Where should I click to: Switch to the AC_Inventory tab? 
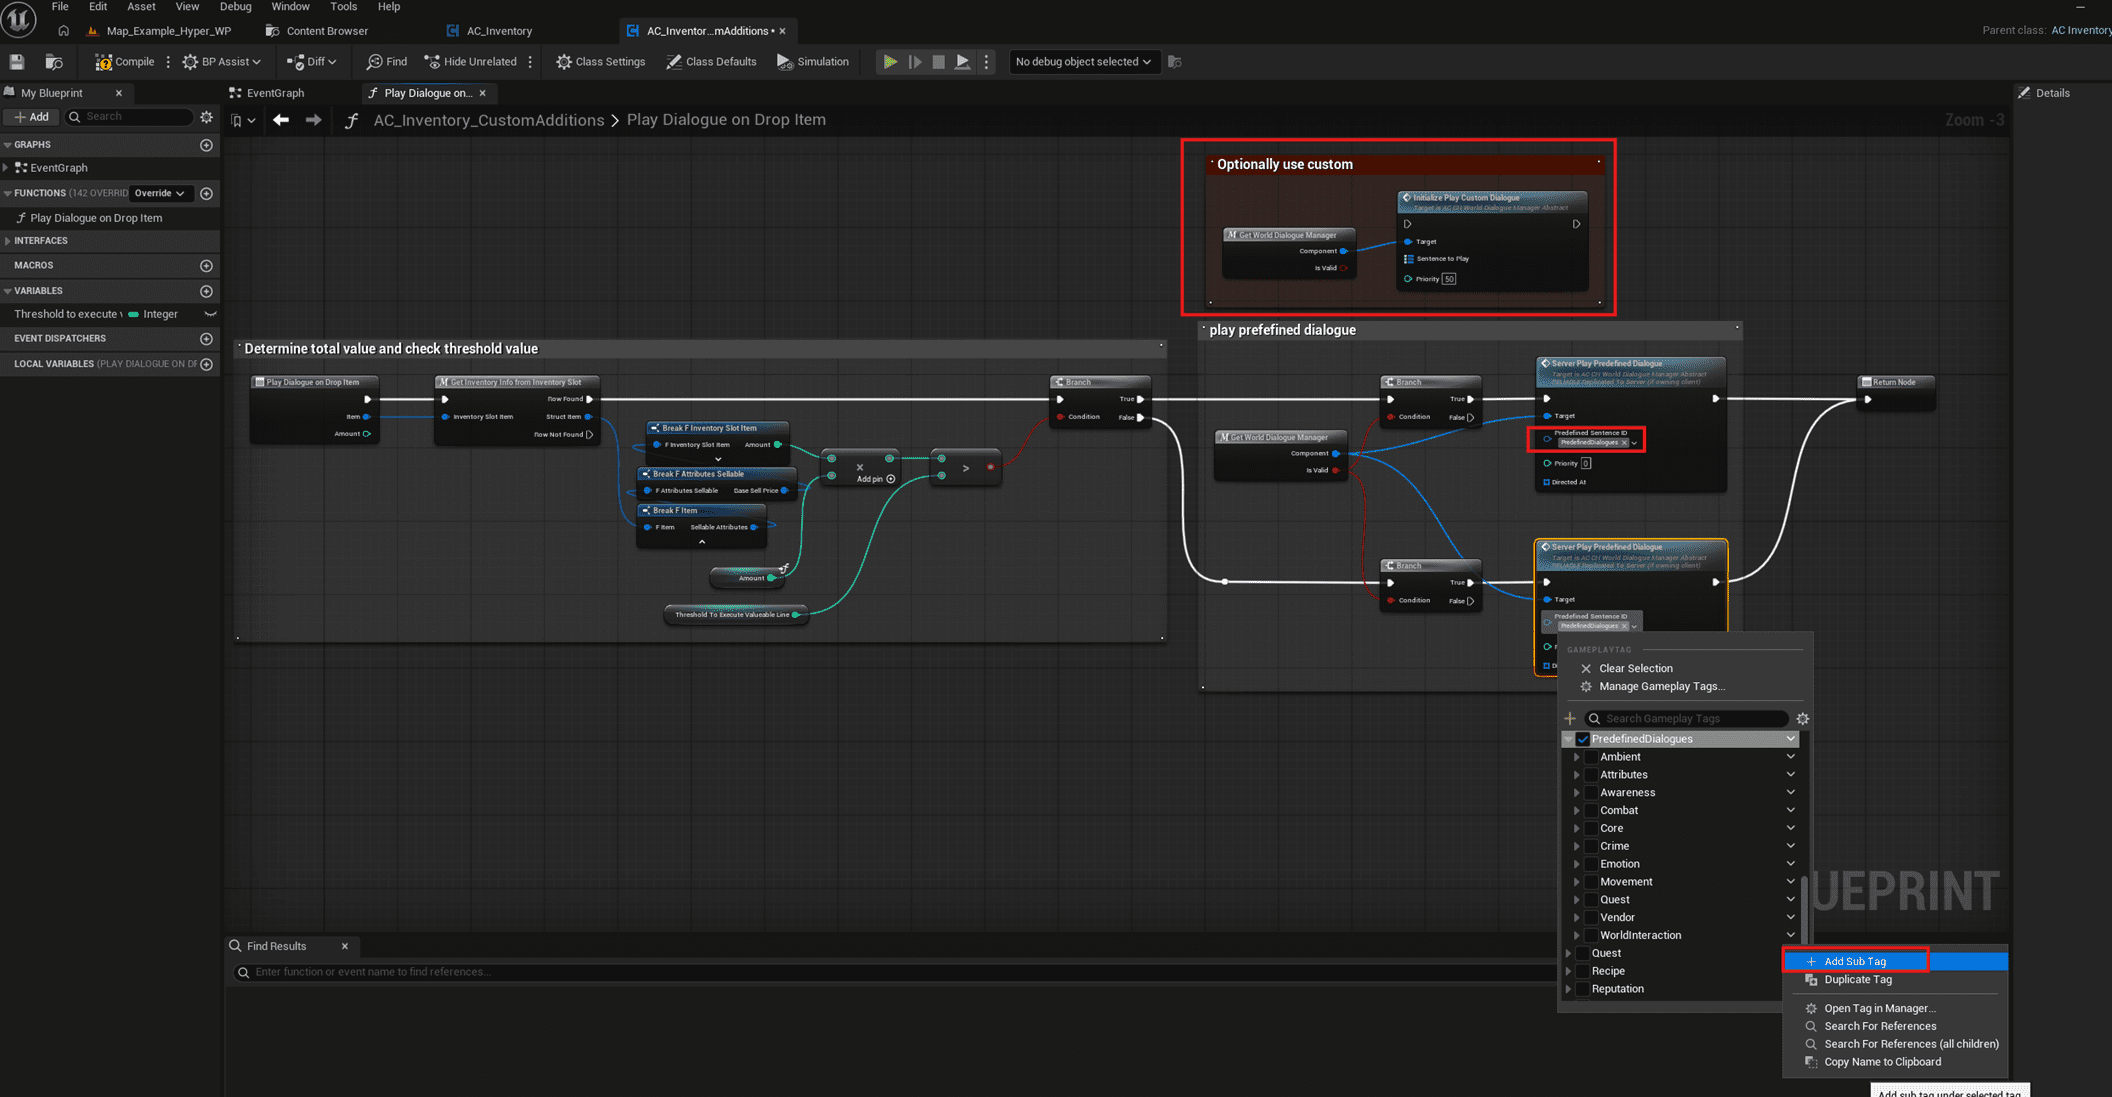(489, 31)
